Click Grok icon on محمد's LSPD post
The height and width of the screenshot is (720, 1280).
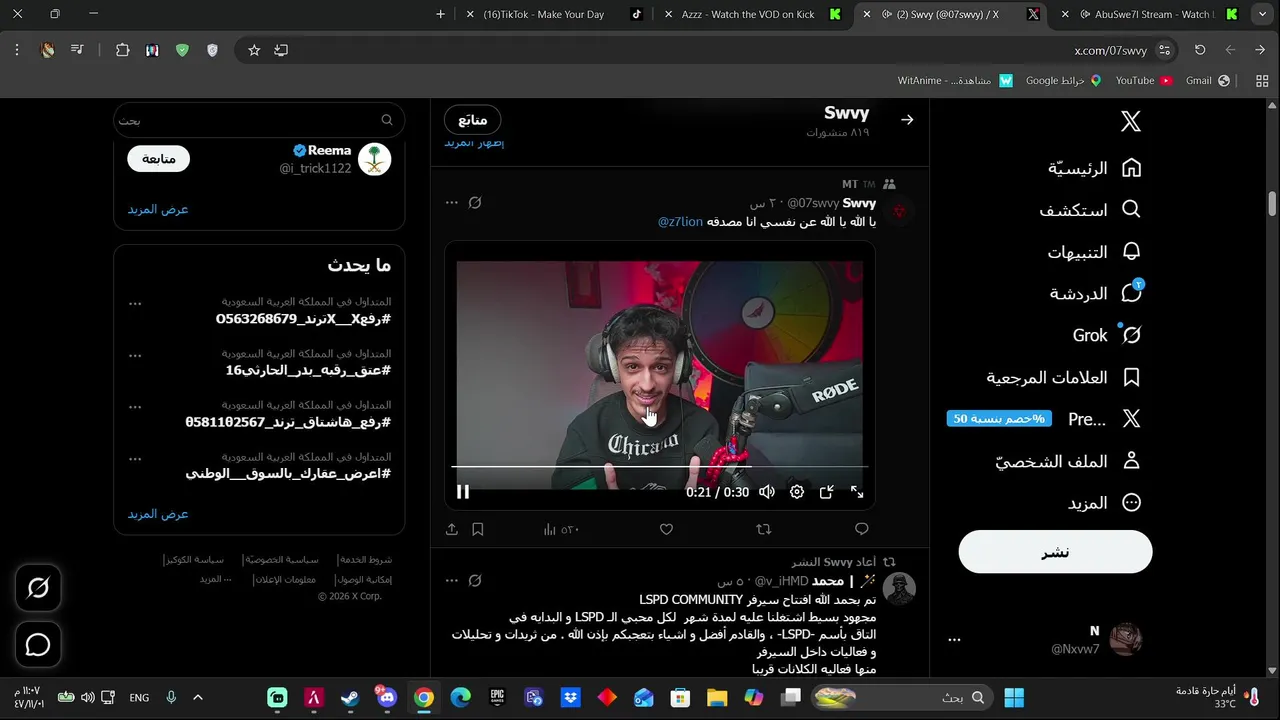pos(475,581)
